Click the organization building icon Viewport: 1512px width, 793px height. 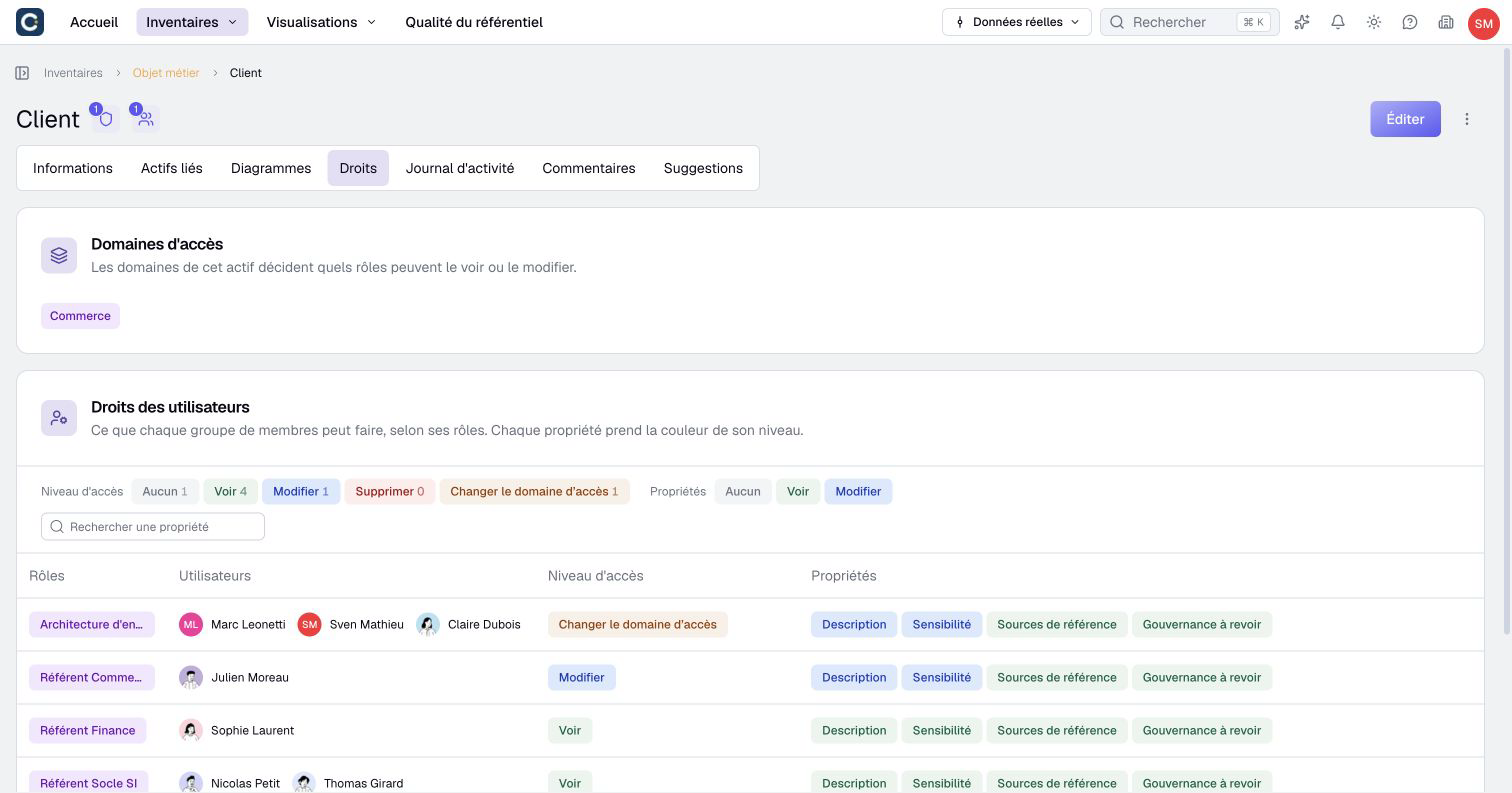[x=1446, y=22]
